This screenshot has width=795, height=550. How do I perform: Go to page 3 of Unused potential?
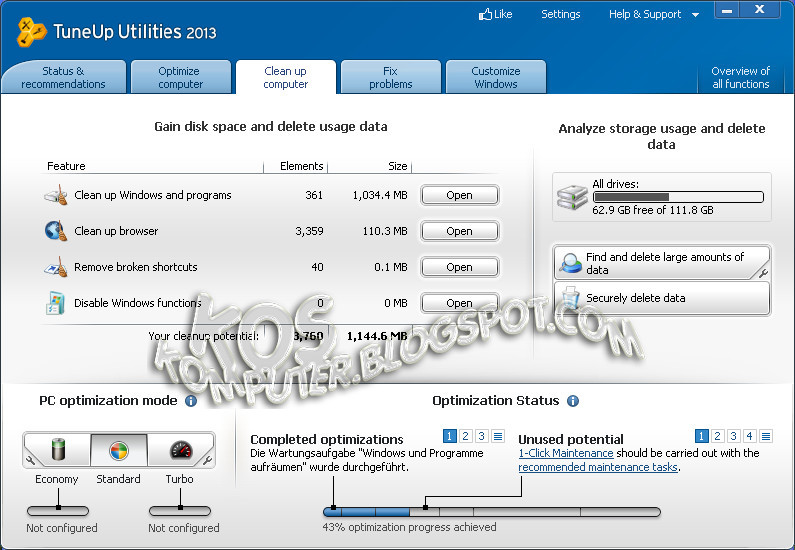click(x=734, y=436)
